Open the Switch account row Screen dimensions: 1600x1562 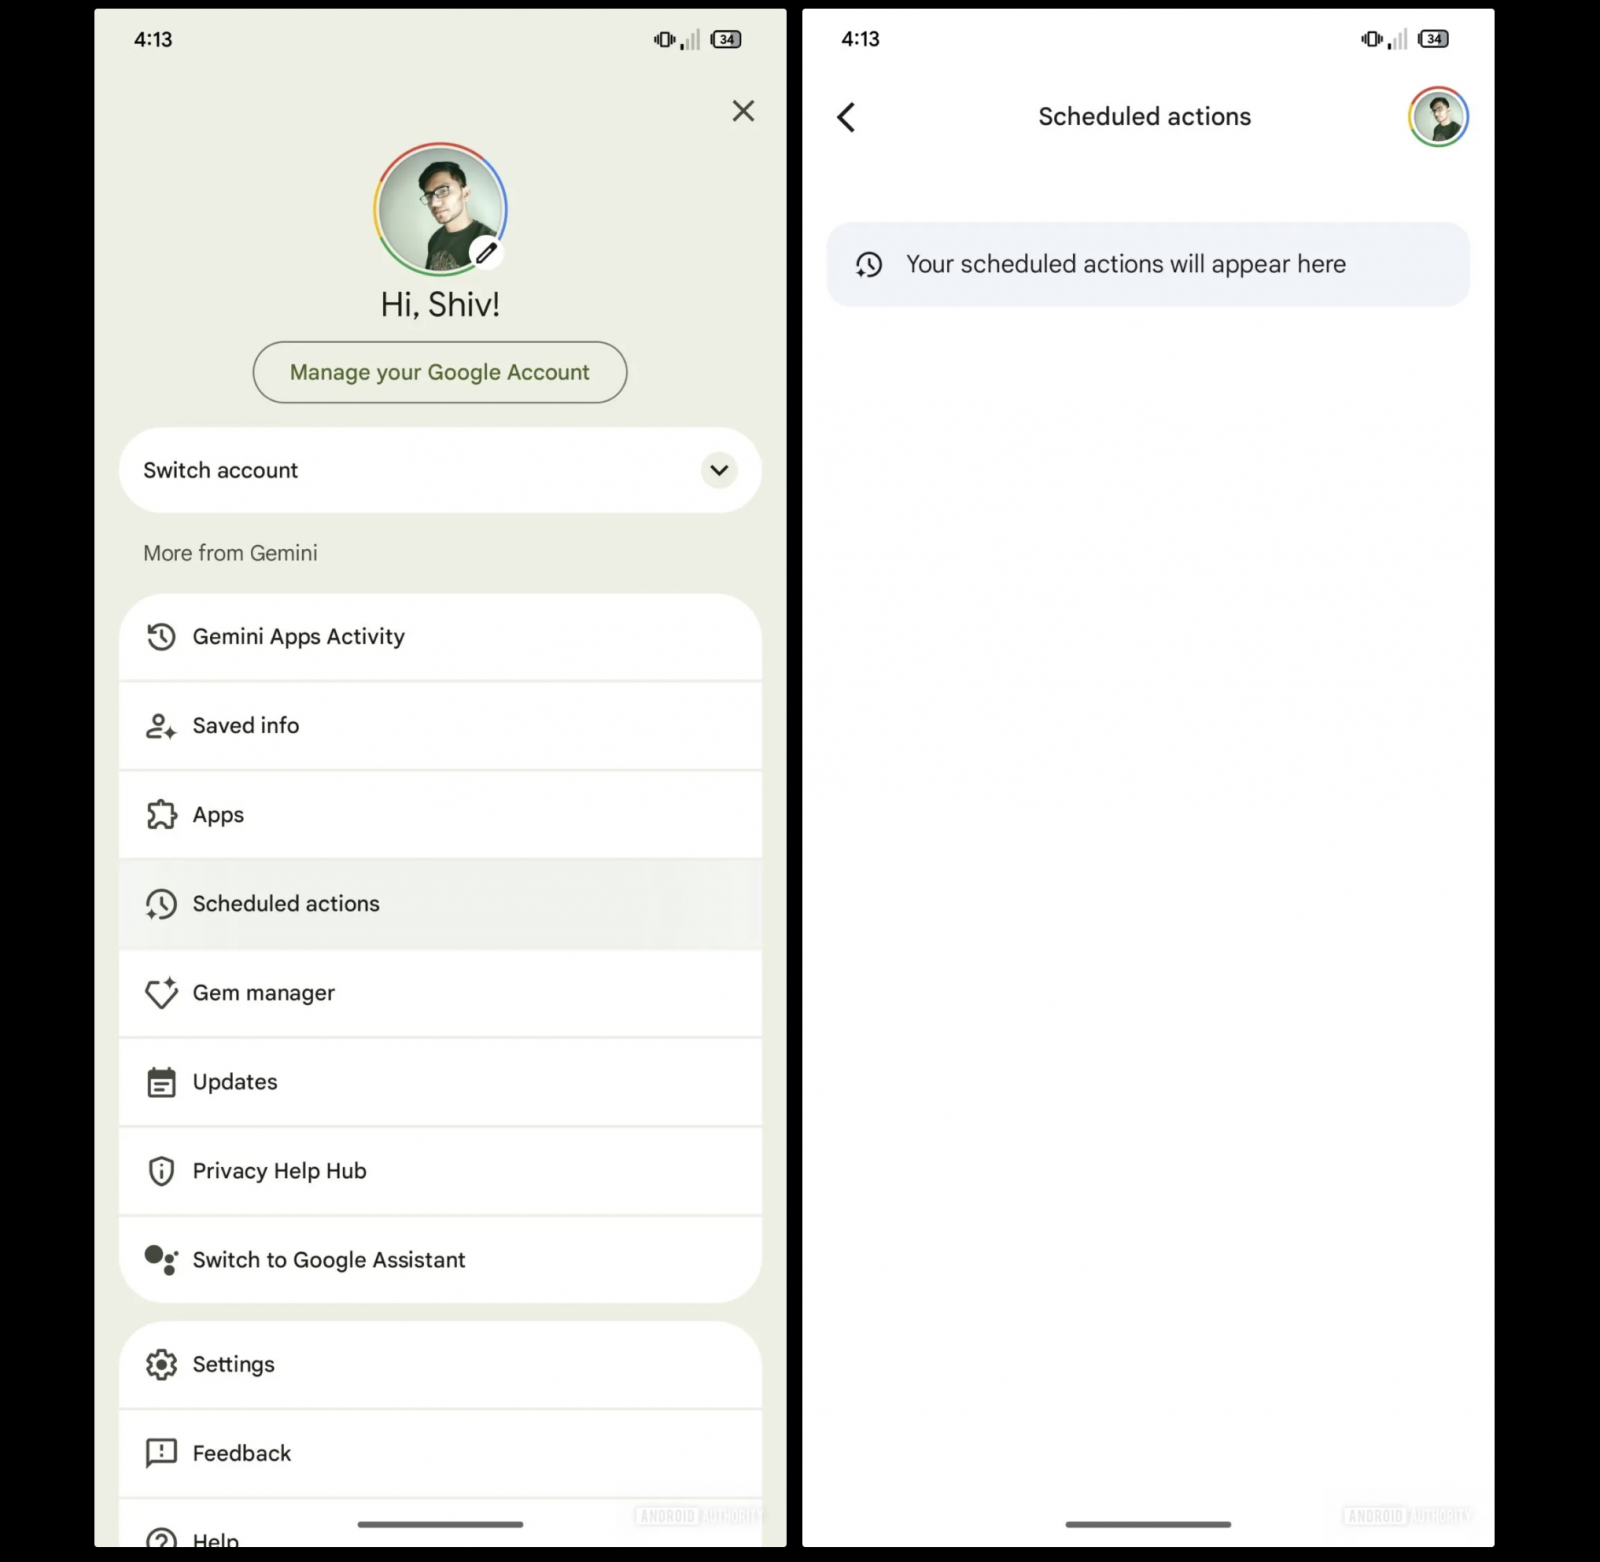(x=440, y=470)
